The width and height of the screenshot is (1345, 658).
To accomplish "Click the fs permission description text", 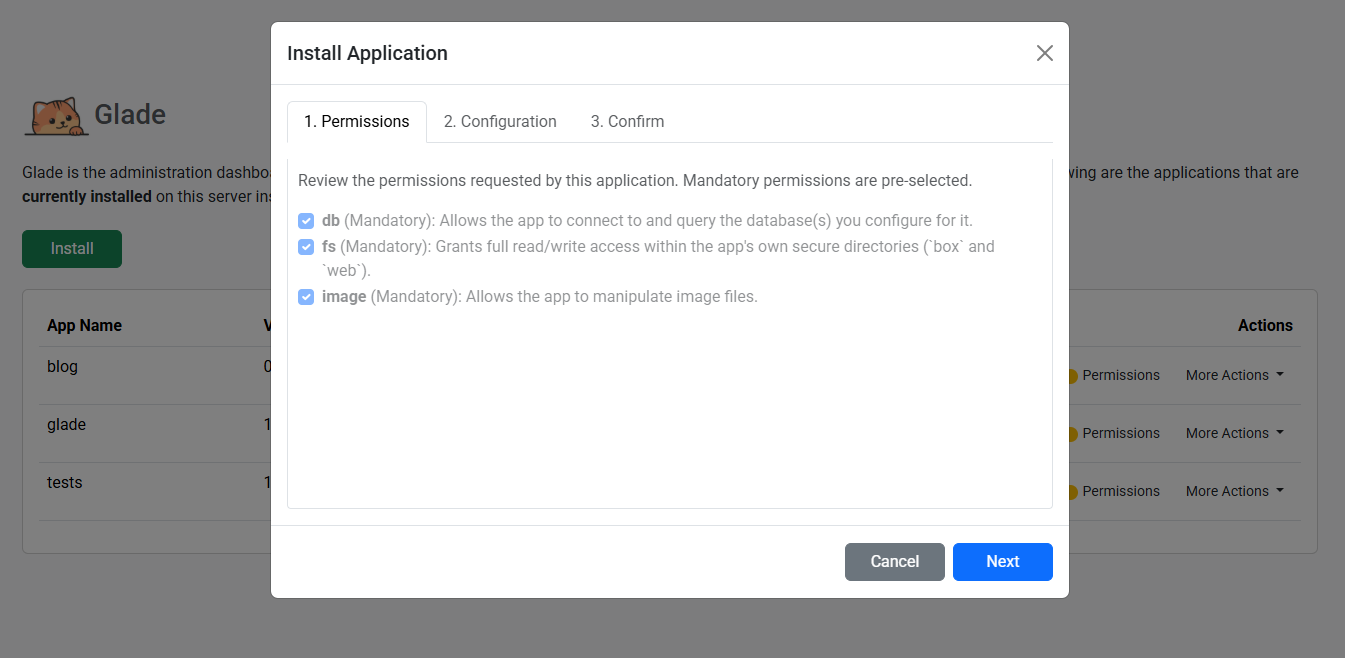I will coord(658,259).
